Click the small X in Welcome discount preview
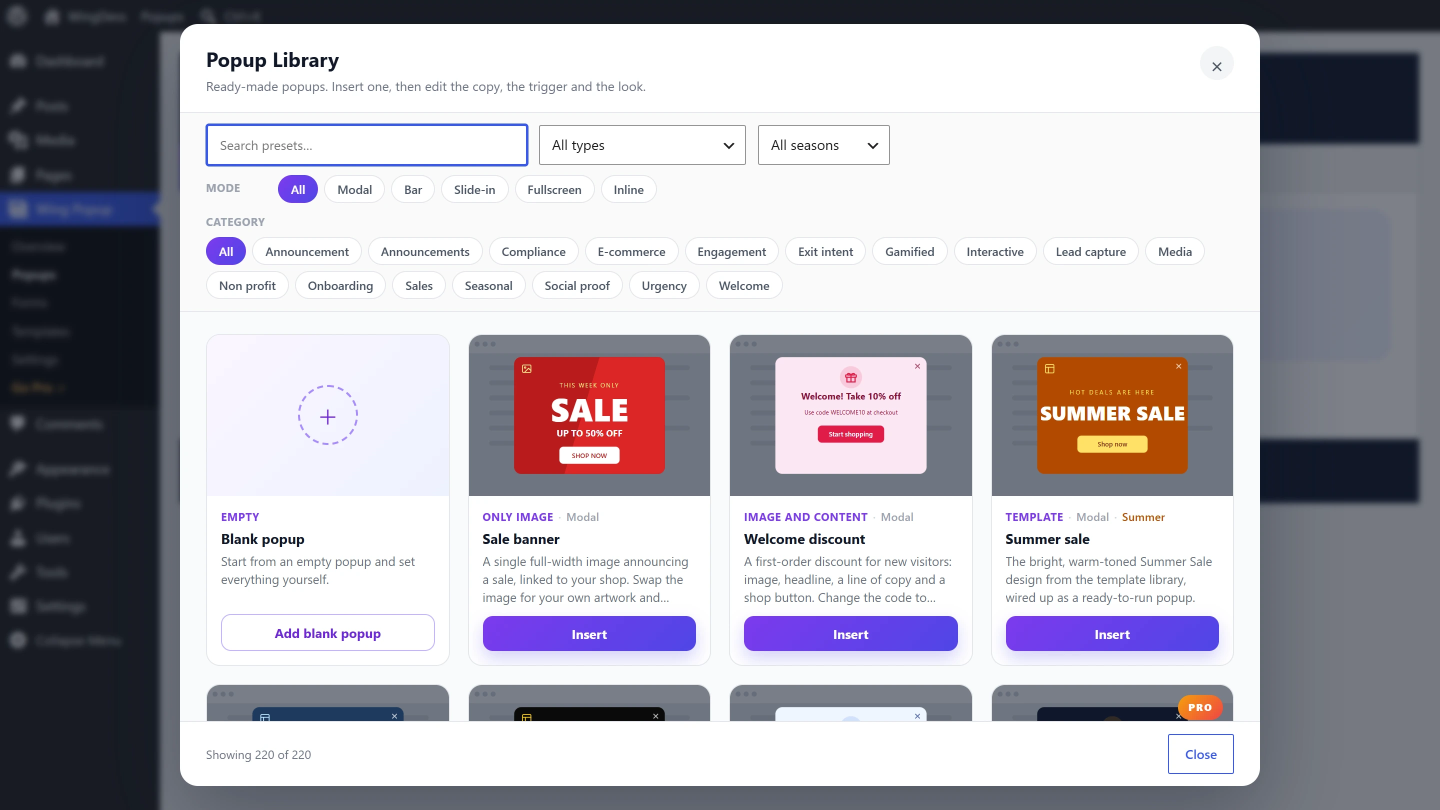1440x810 pixels. point(917,366)
